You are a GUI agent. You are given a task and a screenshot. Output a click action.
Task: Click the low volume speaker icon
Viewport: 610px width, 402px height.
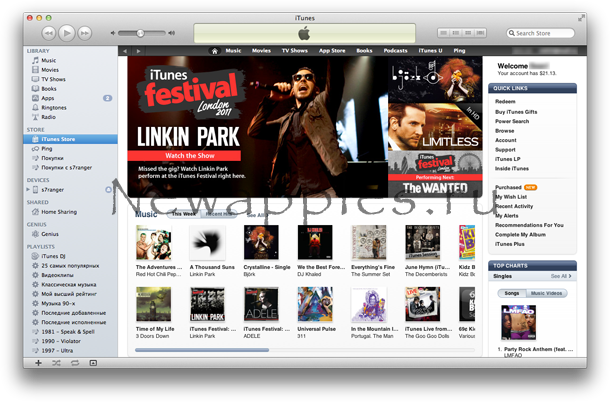coord(113,33)
